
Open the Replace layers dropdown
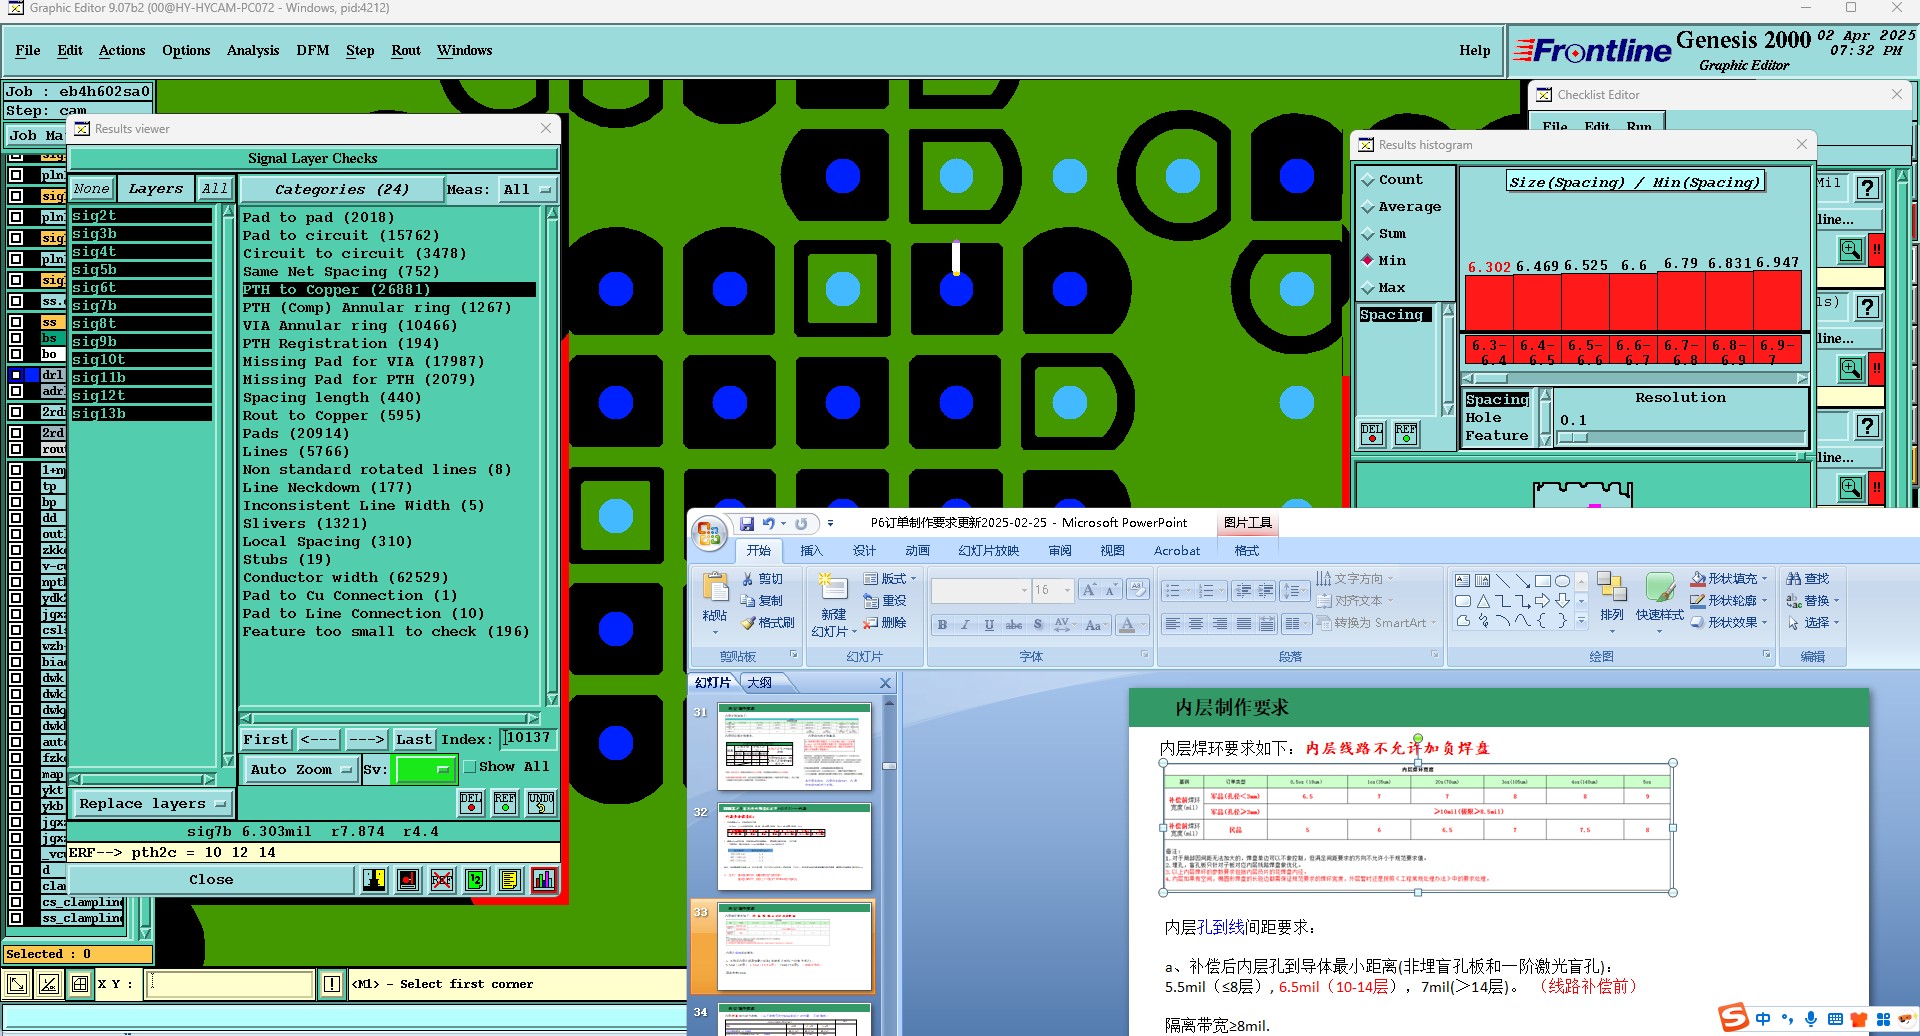click(x=152, y=804)
